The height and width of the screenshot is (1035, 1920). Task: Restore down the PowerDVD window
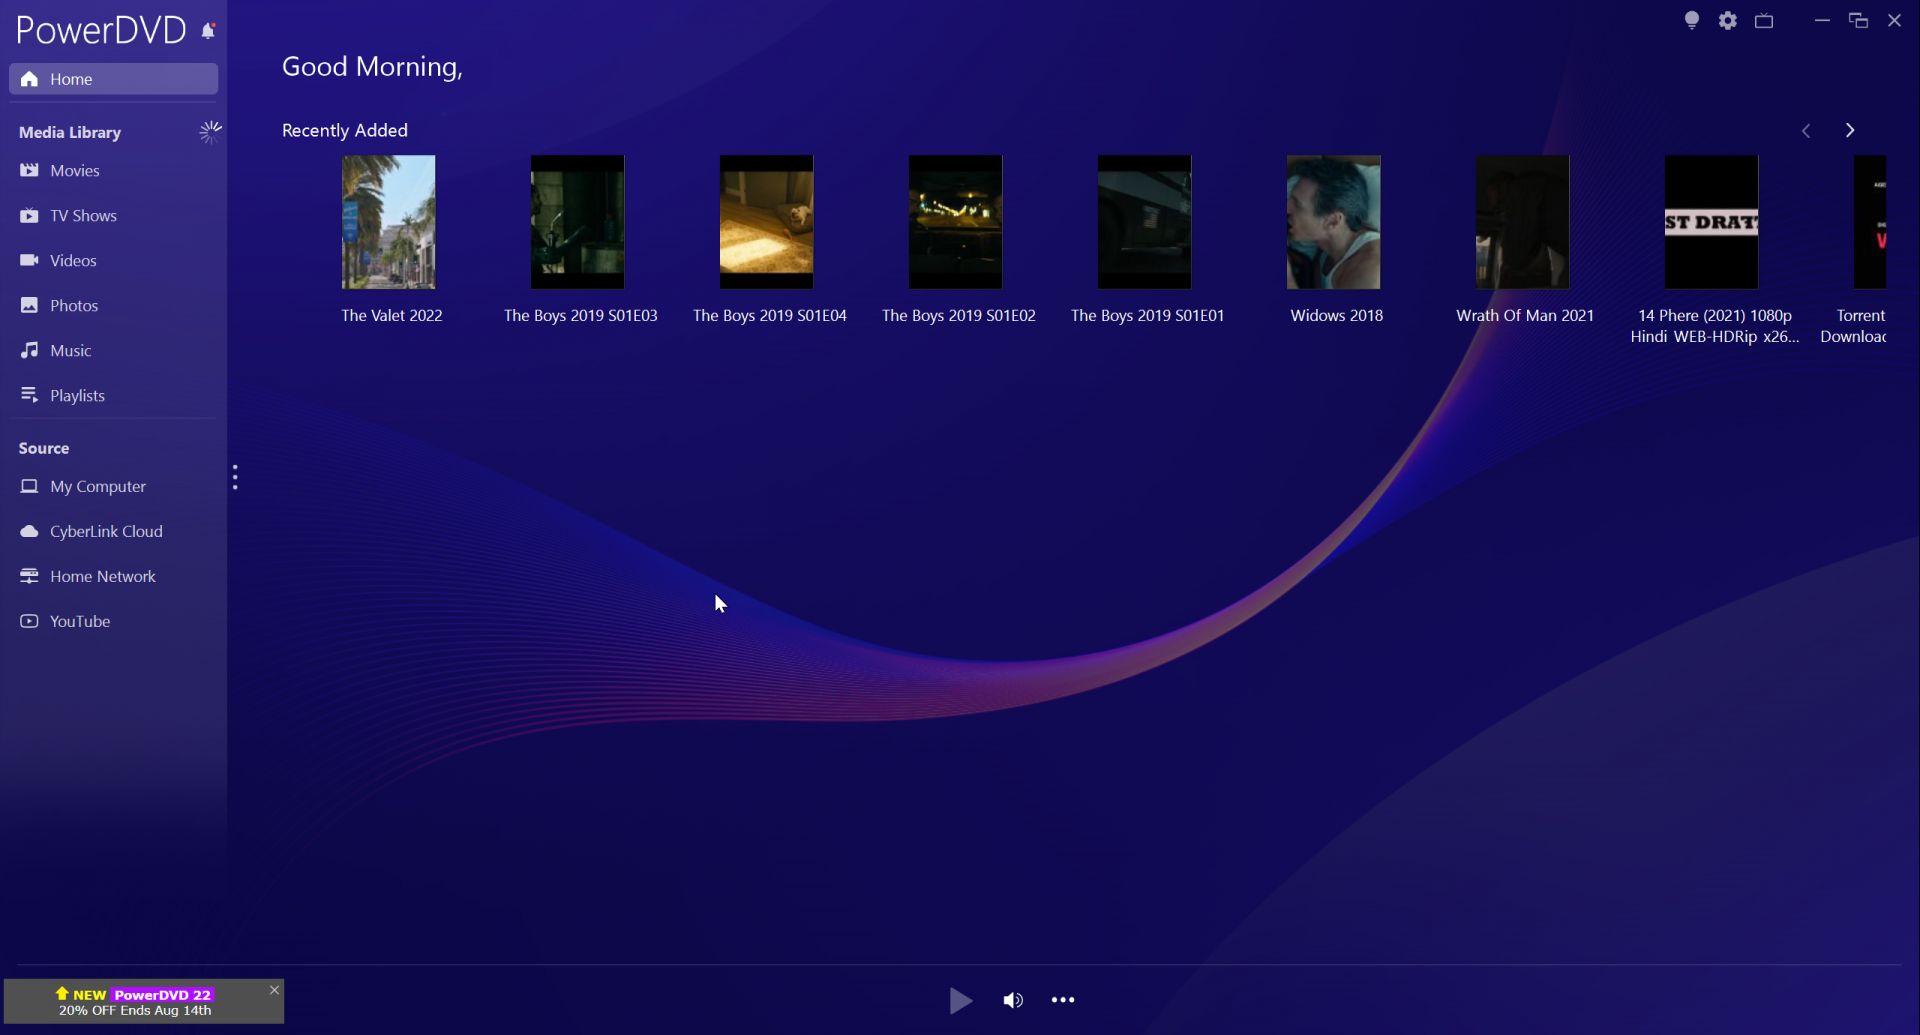coord(1858,21)
